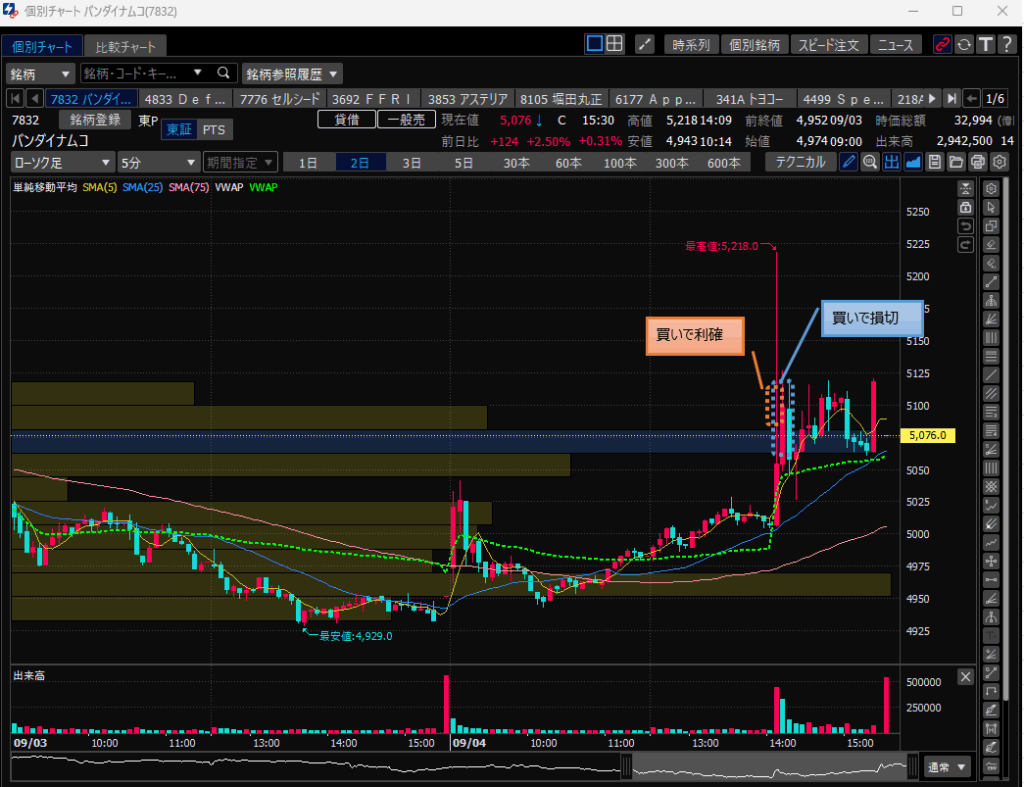Open the 銘柄参照履歴 dropdown
This screenshot has width=1024, height=787.
click(292, 73)
